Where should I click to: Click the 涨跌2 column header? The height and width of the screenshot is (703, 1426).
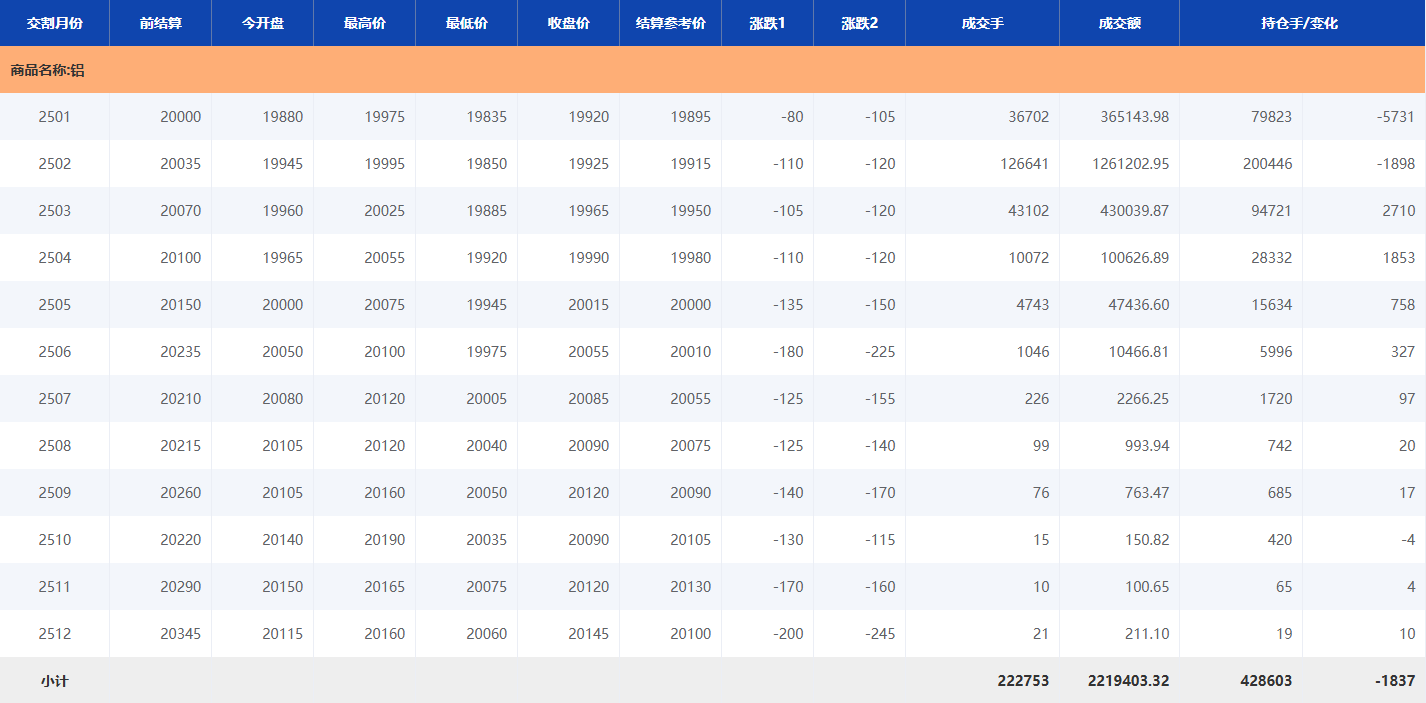[x=859, y=23]
